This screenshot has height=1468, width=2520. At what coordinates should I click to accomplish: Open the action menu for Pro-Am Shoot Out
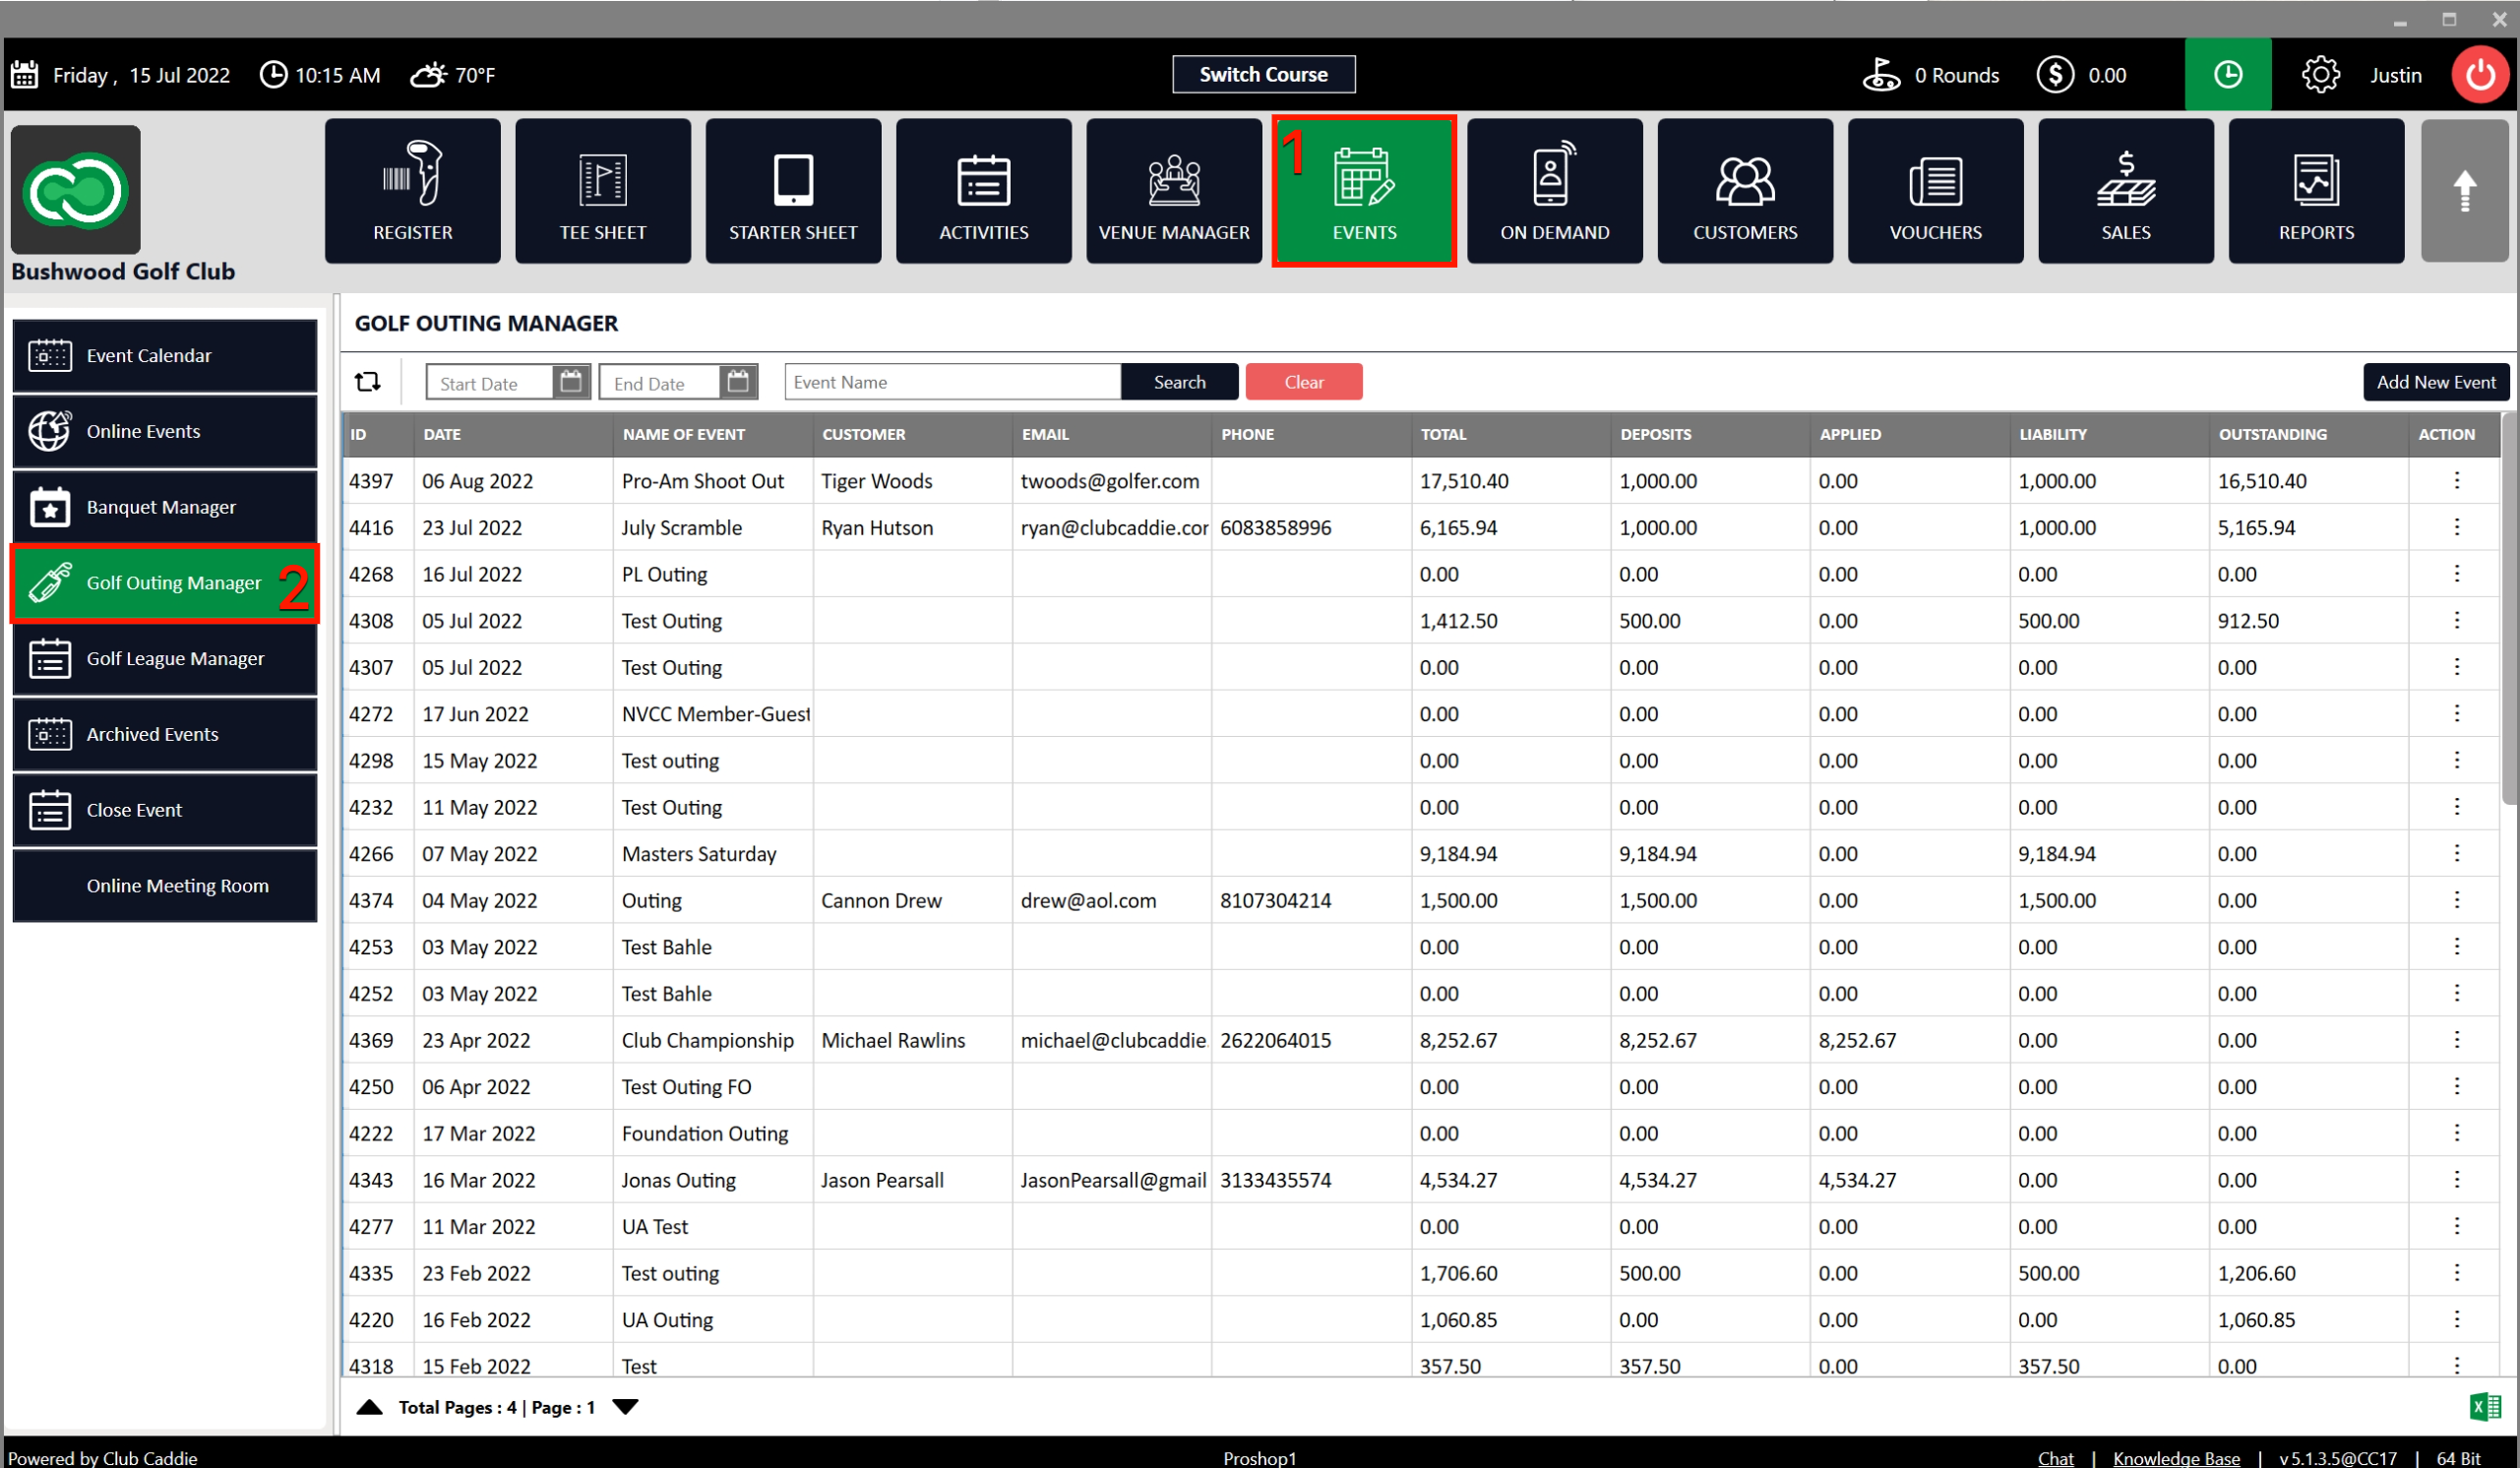(x=2455, y=481)
